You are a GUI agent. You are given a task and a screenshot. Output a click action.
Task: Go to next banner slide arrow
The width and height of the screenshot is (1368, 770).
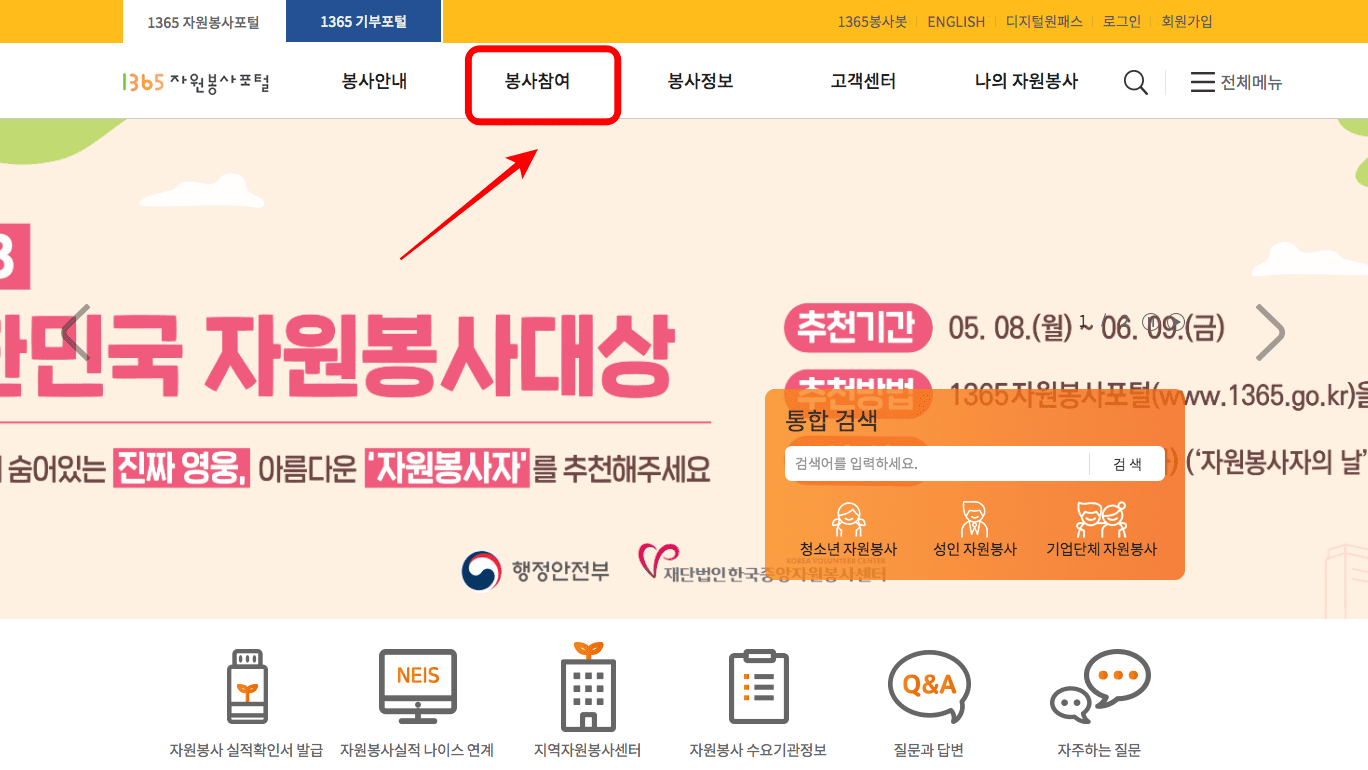(1270, 332)
